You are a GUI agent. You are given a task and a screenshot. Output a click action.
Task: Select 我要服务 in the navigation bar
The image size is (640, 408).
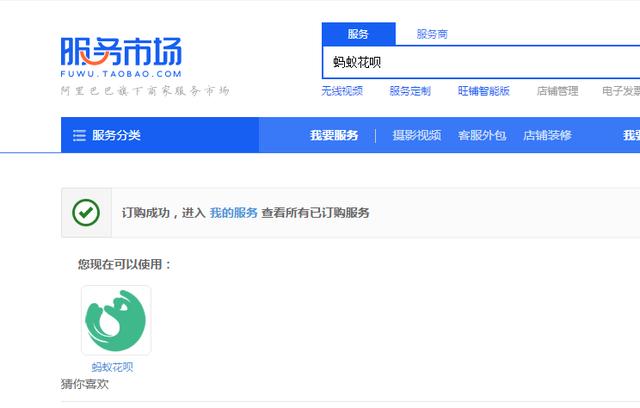(334, 135)
